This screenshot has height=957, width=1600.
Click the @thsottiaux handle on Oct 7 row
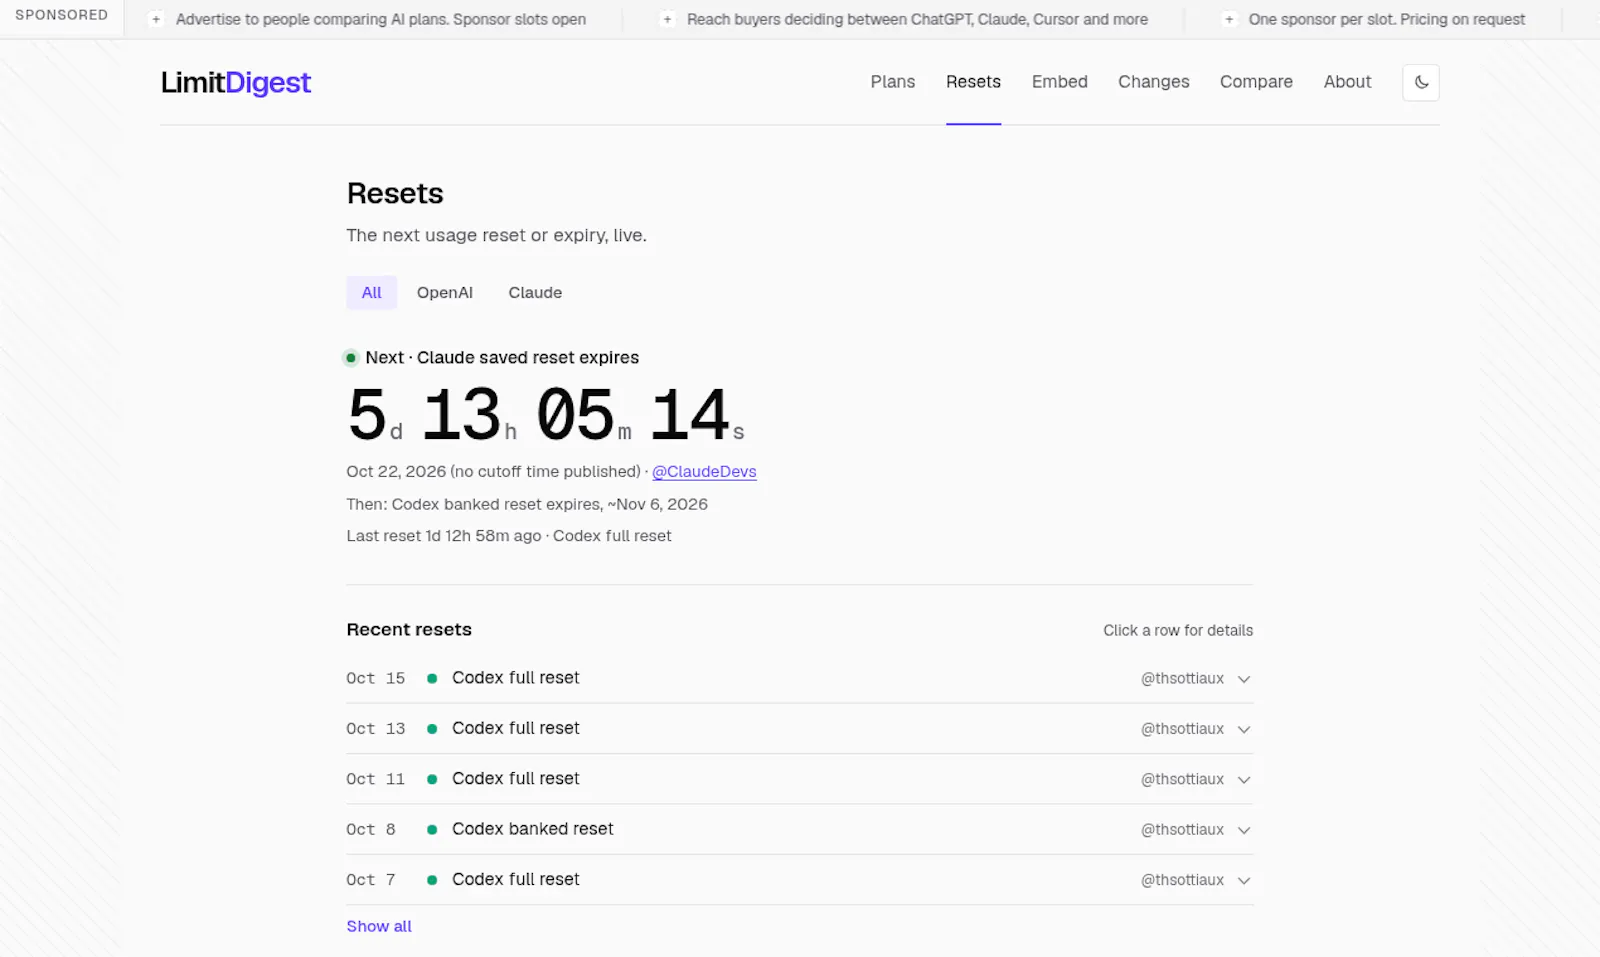[1182, 880]
